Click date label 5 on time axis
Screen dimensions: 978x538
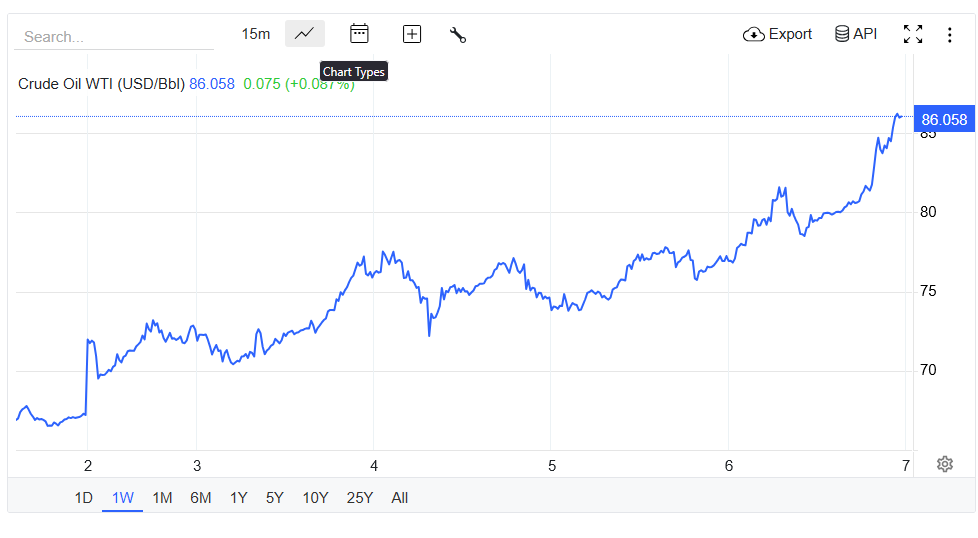552,466
